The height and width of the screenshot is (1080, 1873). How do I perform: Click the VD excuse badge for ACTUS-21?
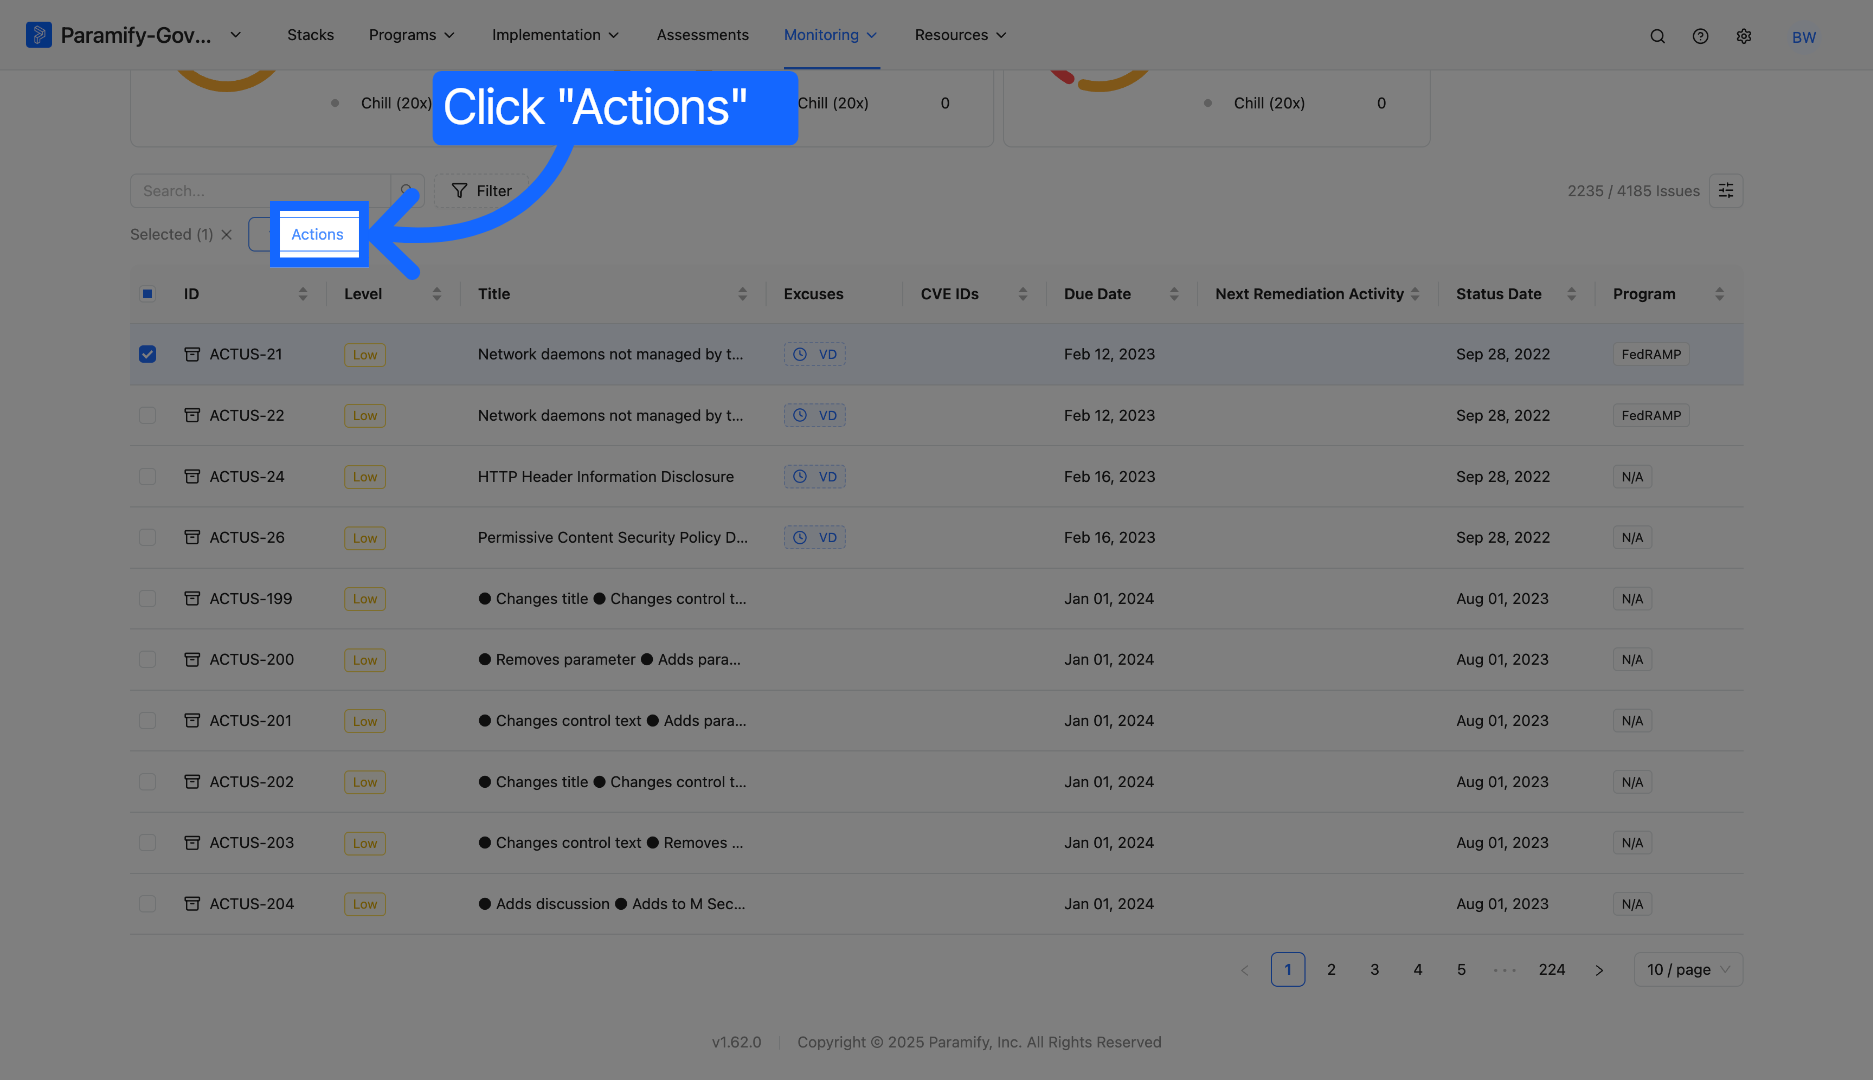[x=814, y=354]
